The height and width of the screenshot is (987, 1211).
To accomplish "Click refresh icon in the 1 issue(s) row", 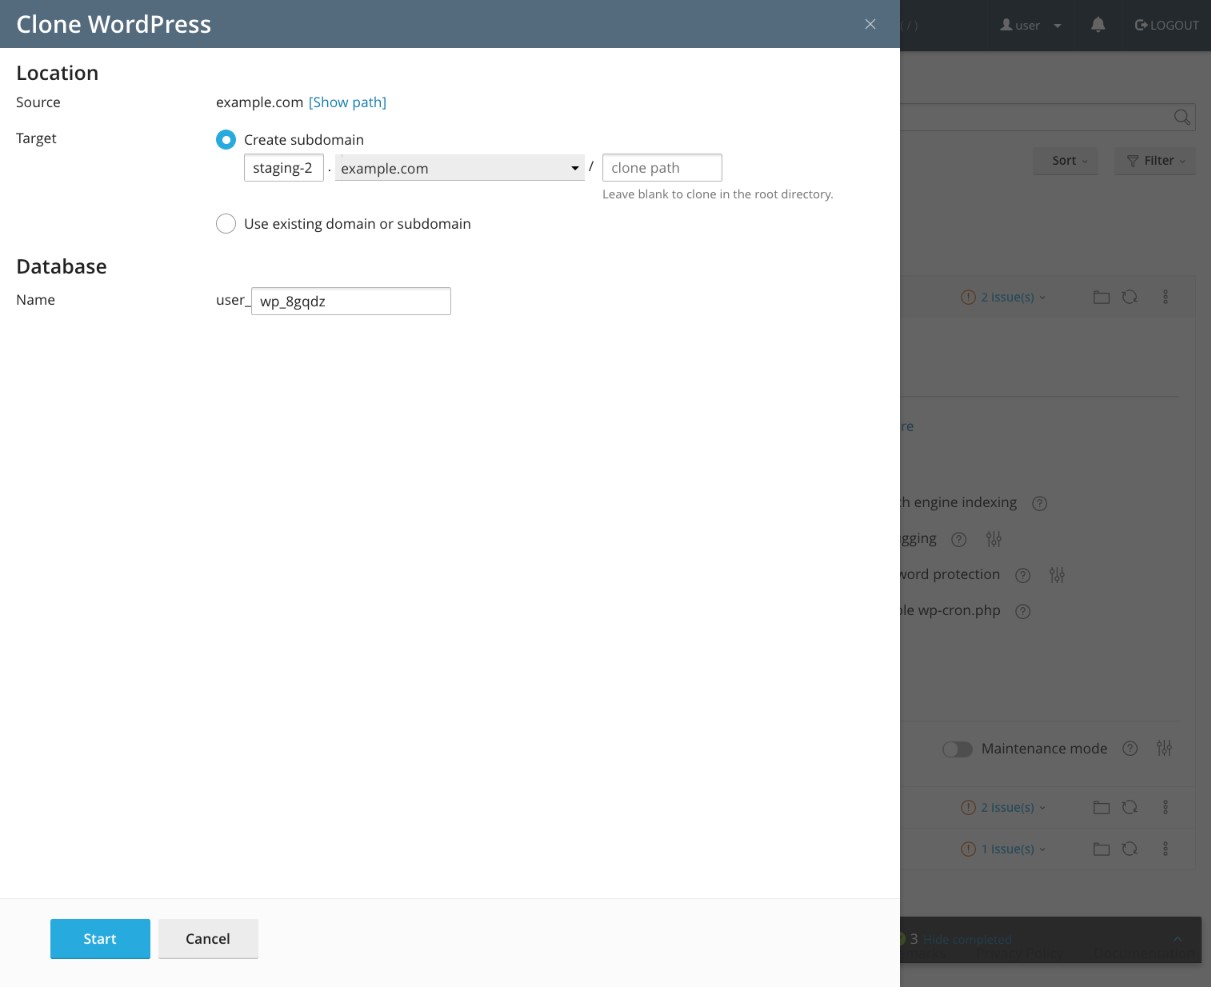I will tap(1130, 849).
